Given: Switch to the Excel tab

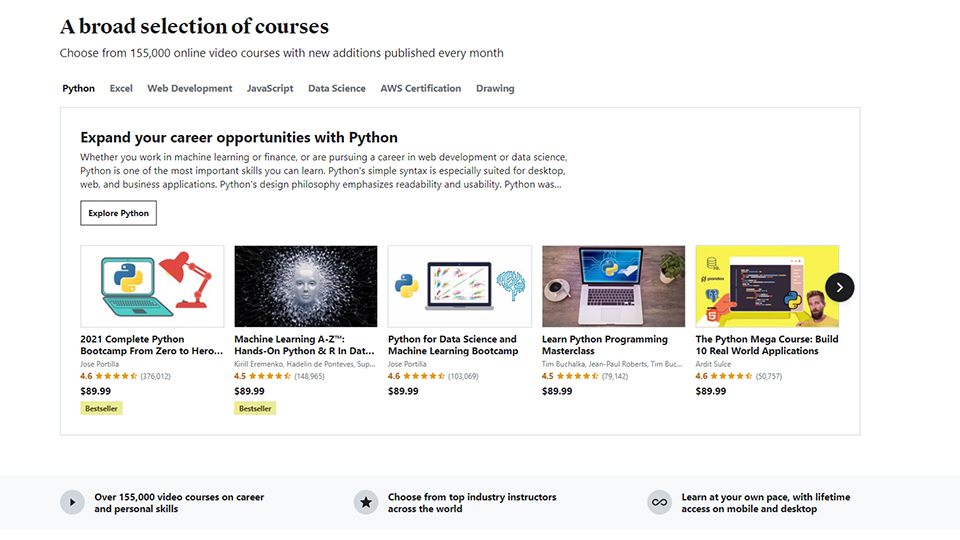Looking at the screenshot, I should (x=121, y=88).
